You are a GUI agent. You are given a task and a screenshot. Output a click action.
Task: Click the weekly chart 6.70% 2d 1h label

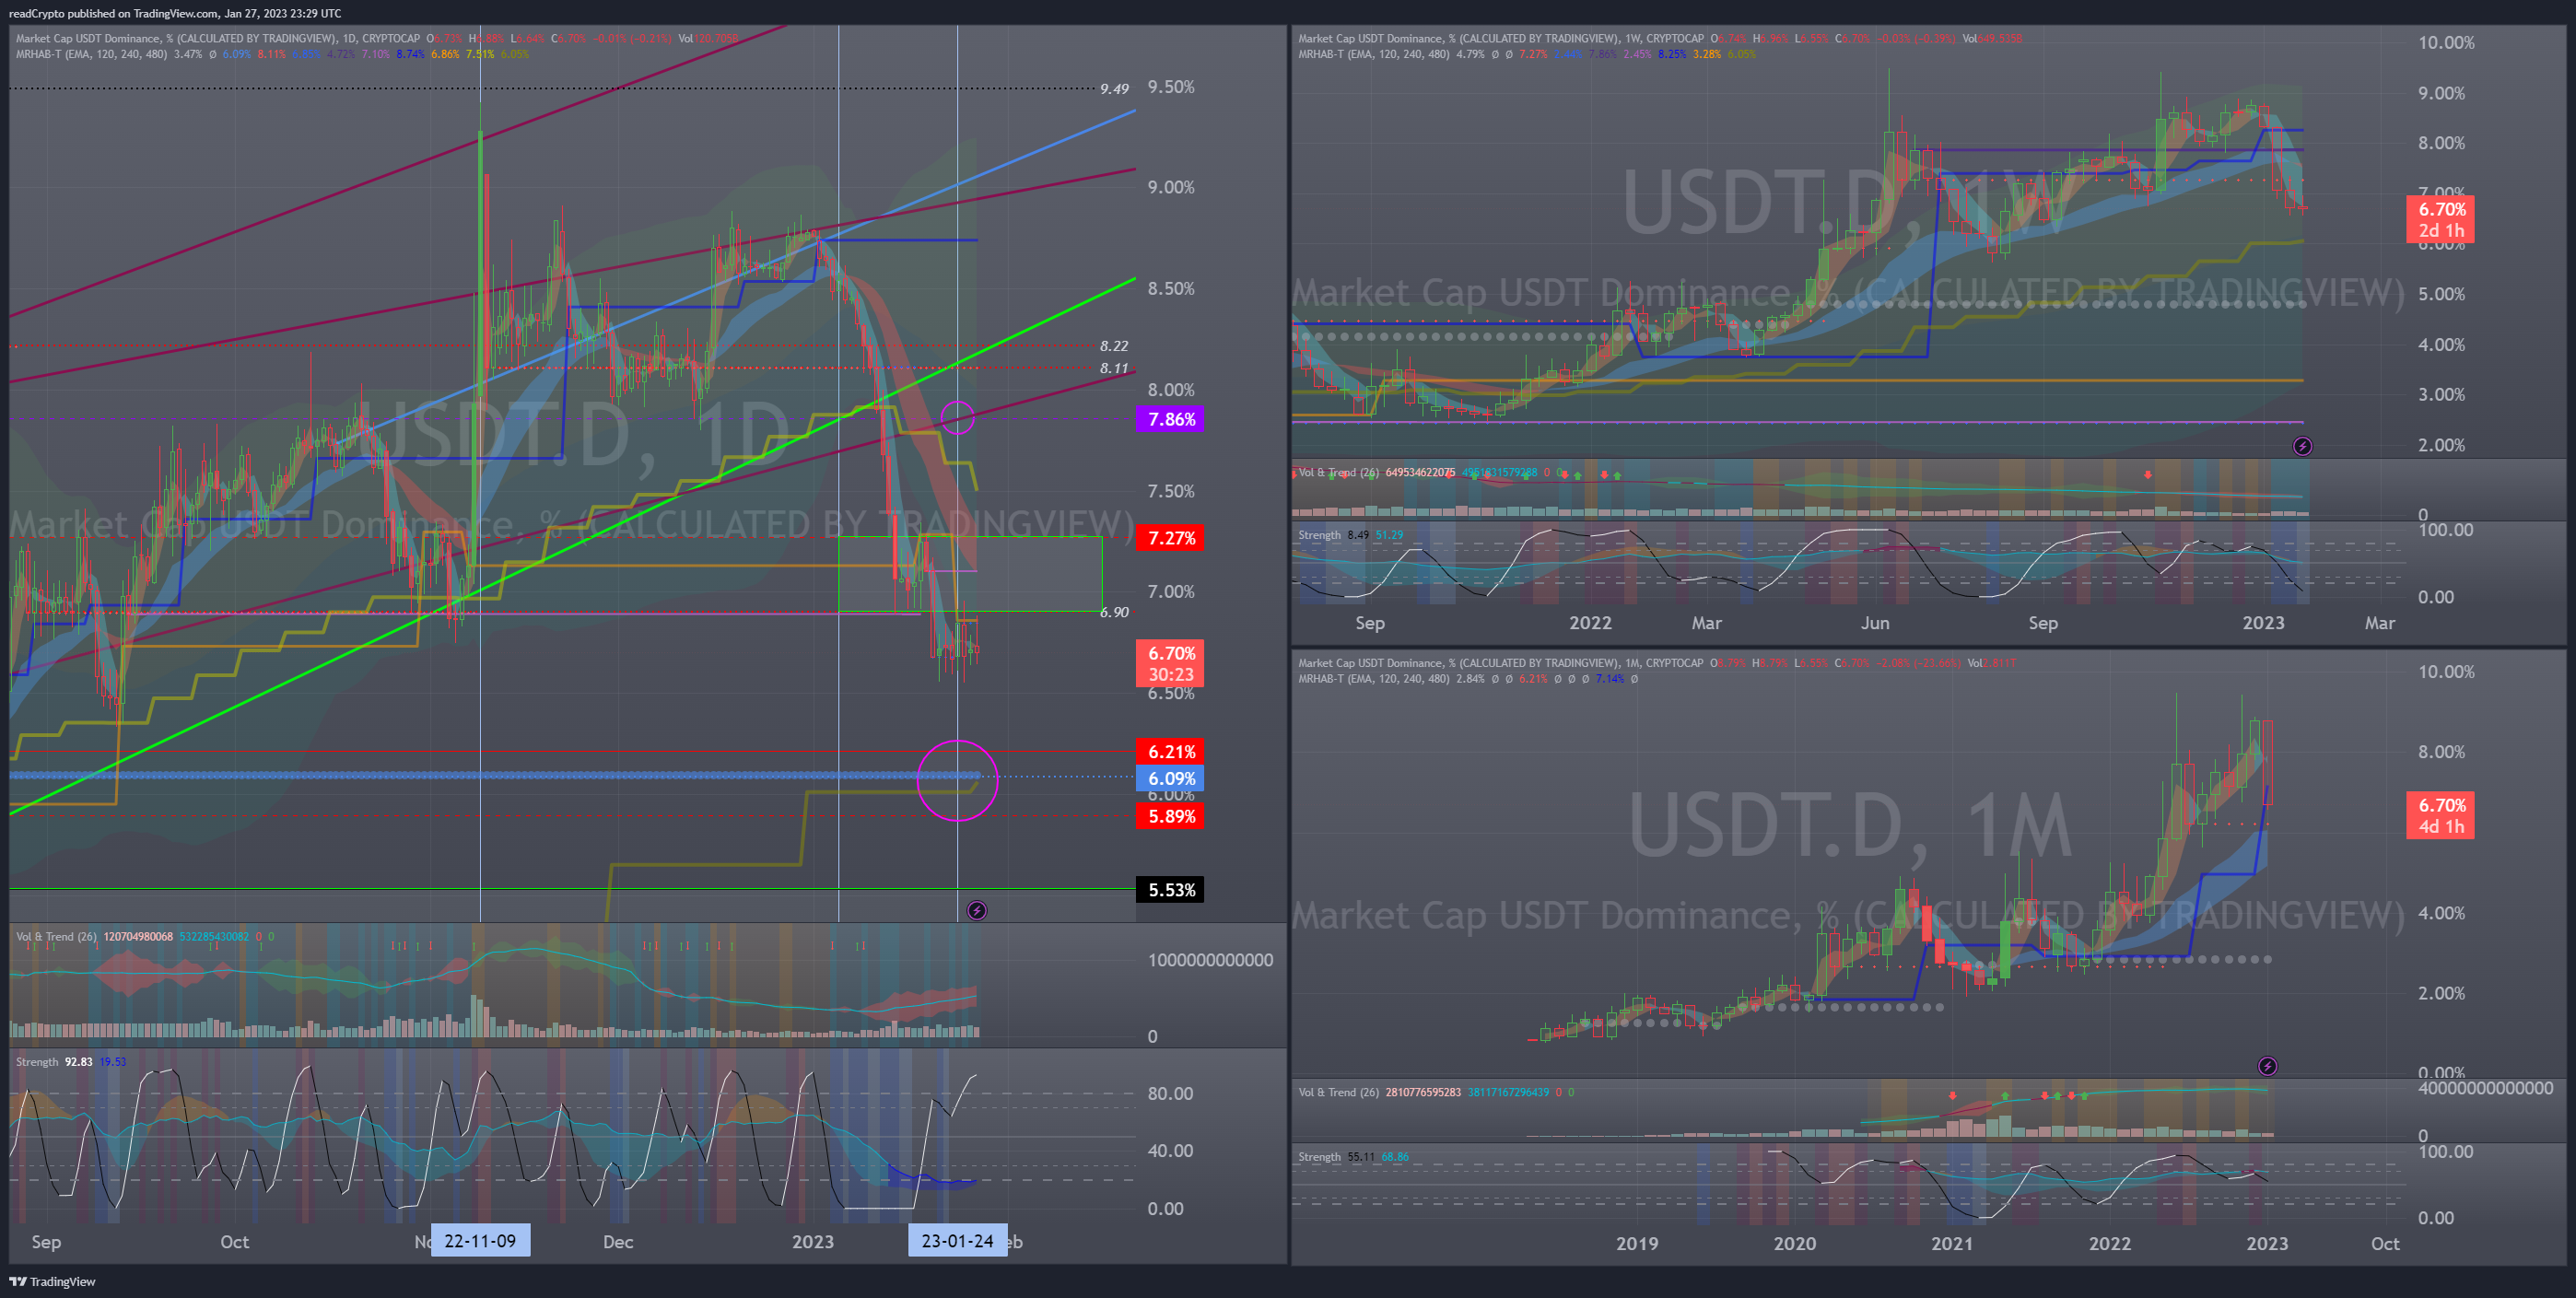pyautogui.click(x=2440, y=219)
